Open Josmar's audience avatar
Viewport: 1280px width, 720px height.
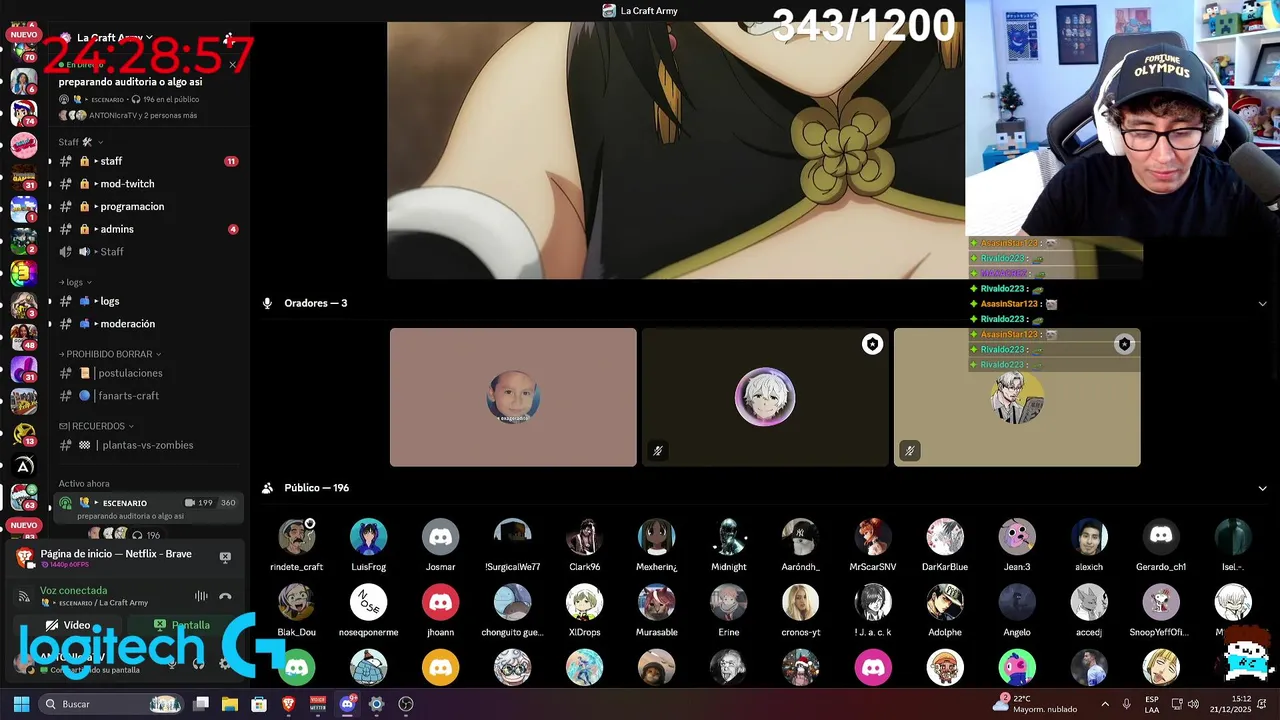click(x=440, y=537)
